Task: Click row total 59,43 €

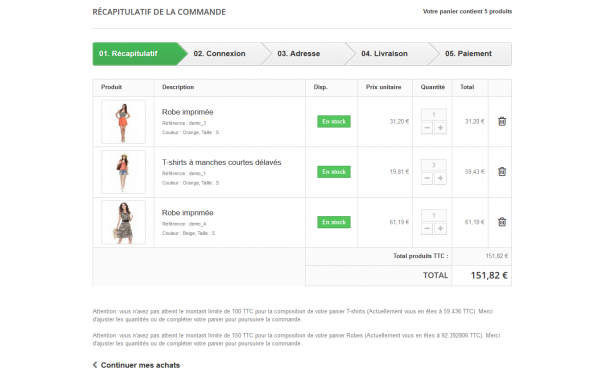Action: 475,172
